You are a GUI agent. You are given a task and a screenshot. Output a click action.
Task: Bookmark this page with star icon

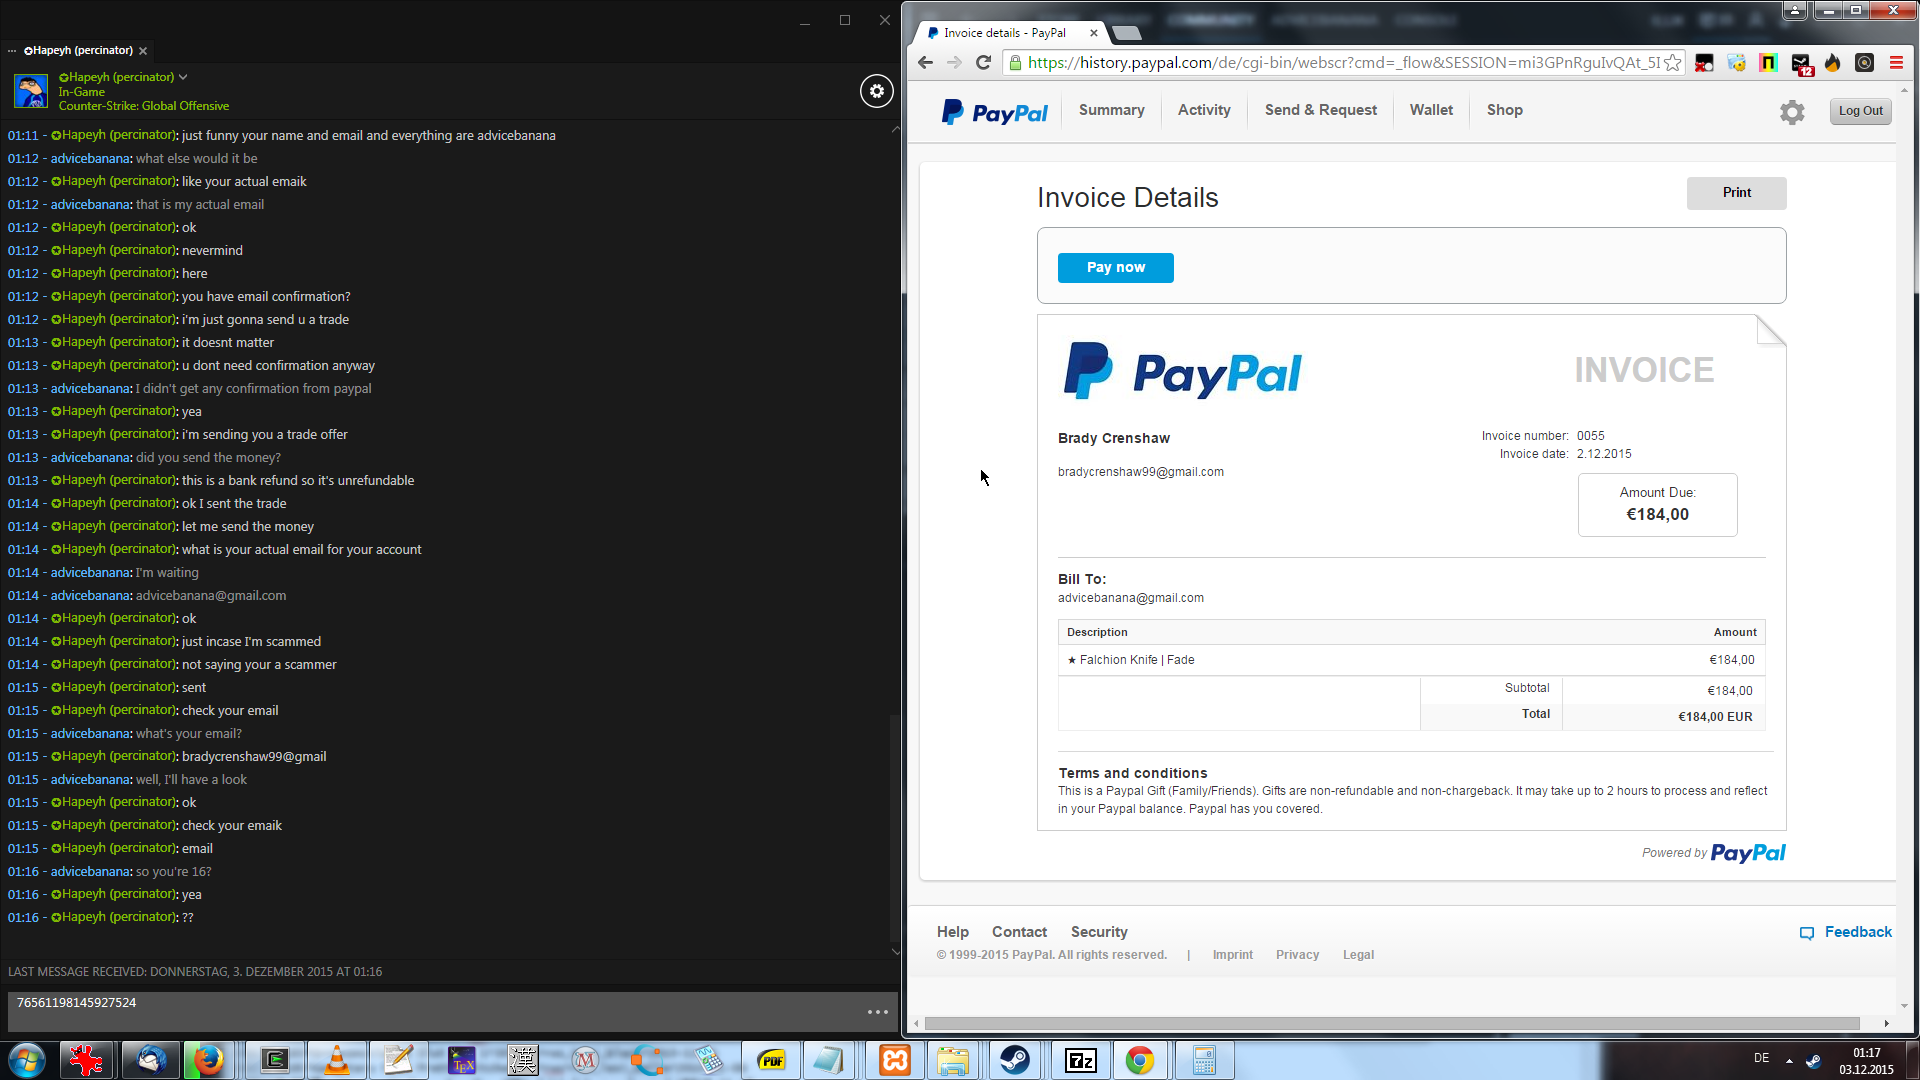[1672, 63]
